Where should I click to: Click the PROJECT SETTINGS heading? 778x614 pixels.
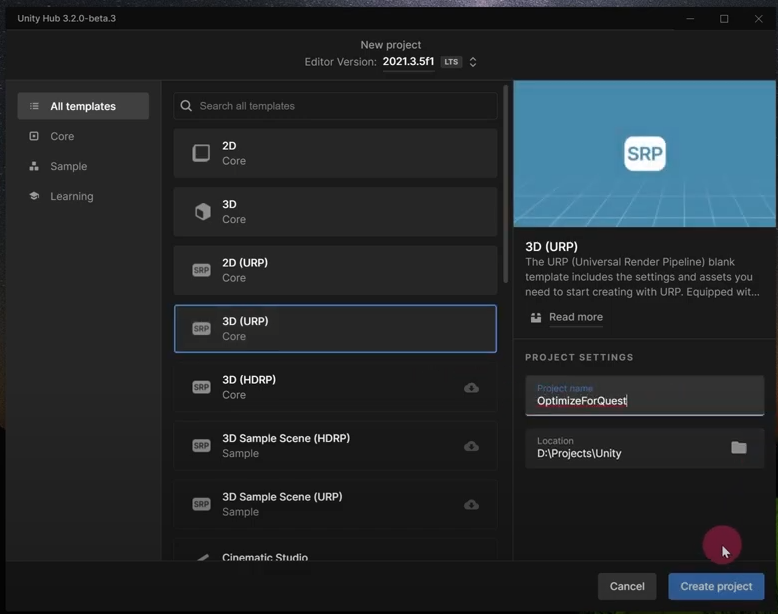[x=579, y=357]
